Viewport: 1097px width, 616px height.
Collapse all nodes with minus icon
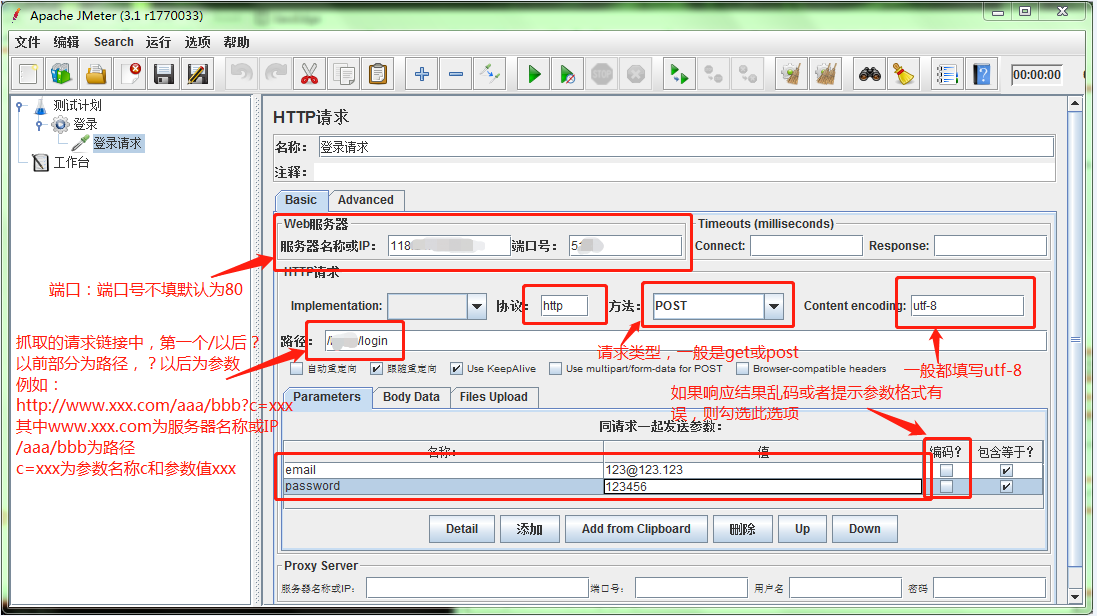click(455, 74)
